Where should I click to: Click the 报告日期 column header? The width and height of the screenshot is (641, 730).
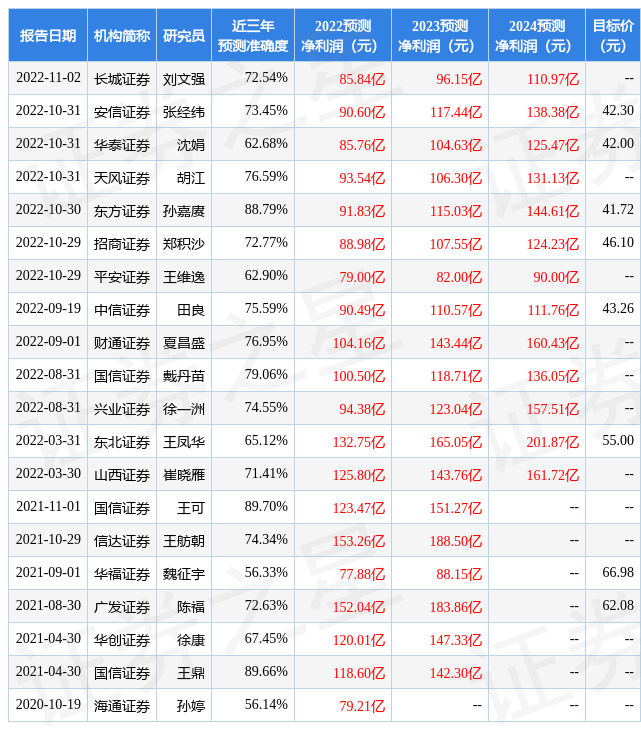pyautogui.click(x=48, y=35)
